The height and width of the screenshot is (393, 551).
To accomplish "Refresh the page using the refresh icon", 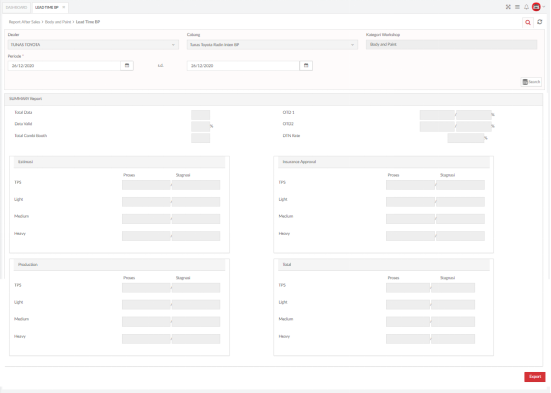I will [540, 22].
